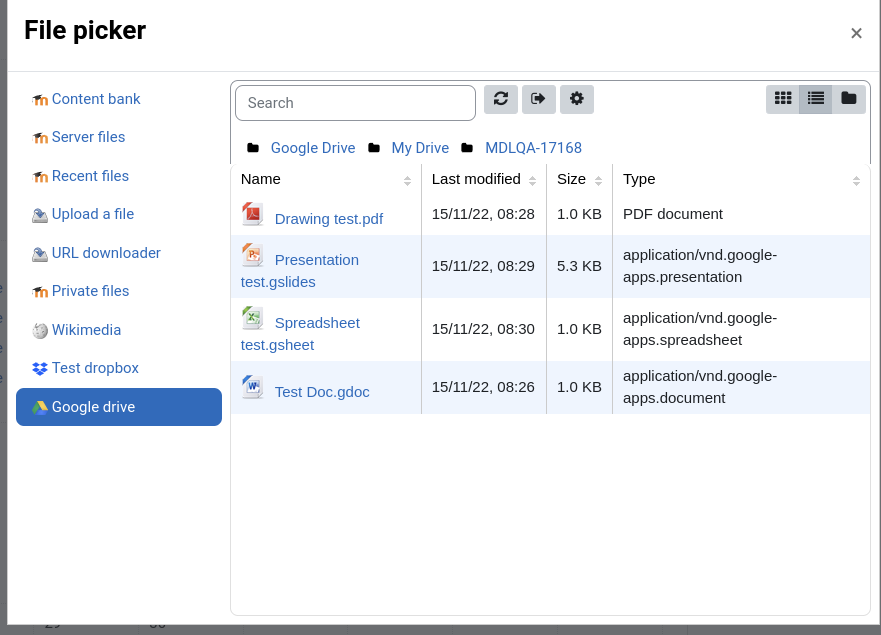Click the PDF document type cell
The height and width of the screenshot is (635, 881).
673,214
